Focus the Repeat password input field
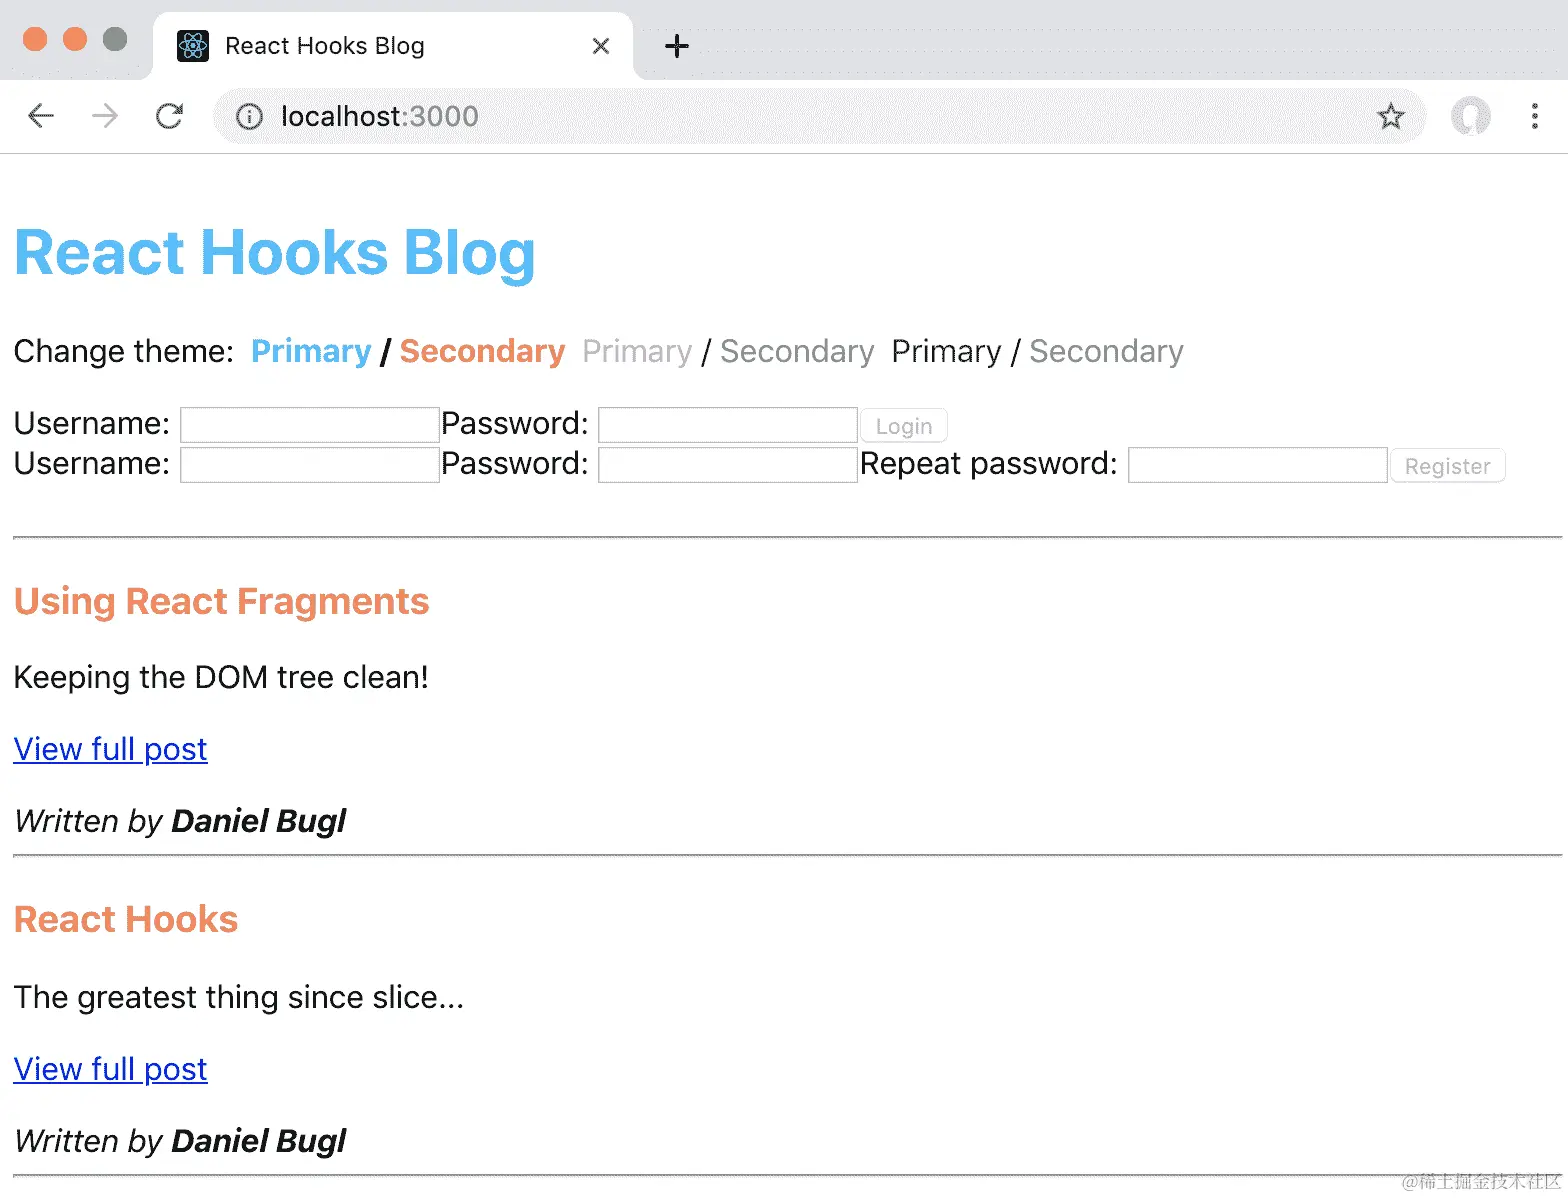The image size is (1568, 1198). (1257, 465)
